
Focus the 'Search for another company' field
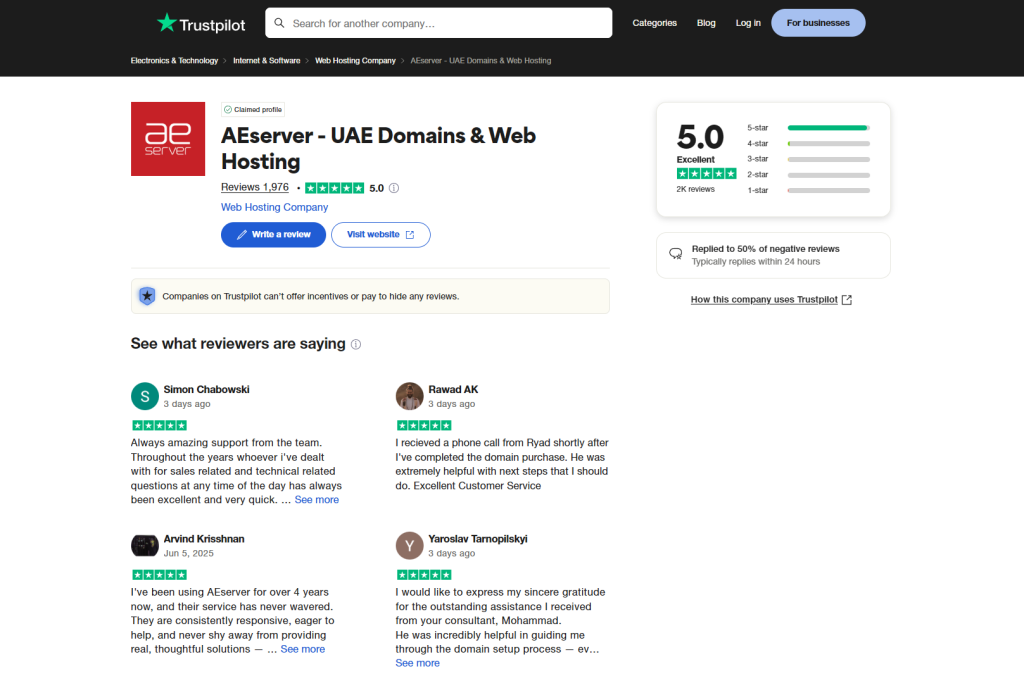(x=439, y=23)
